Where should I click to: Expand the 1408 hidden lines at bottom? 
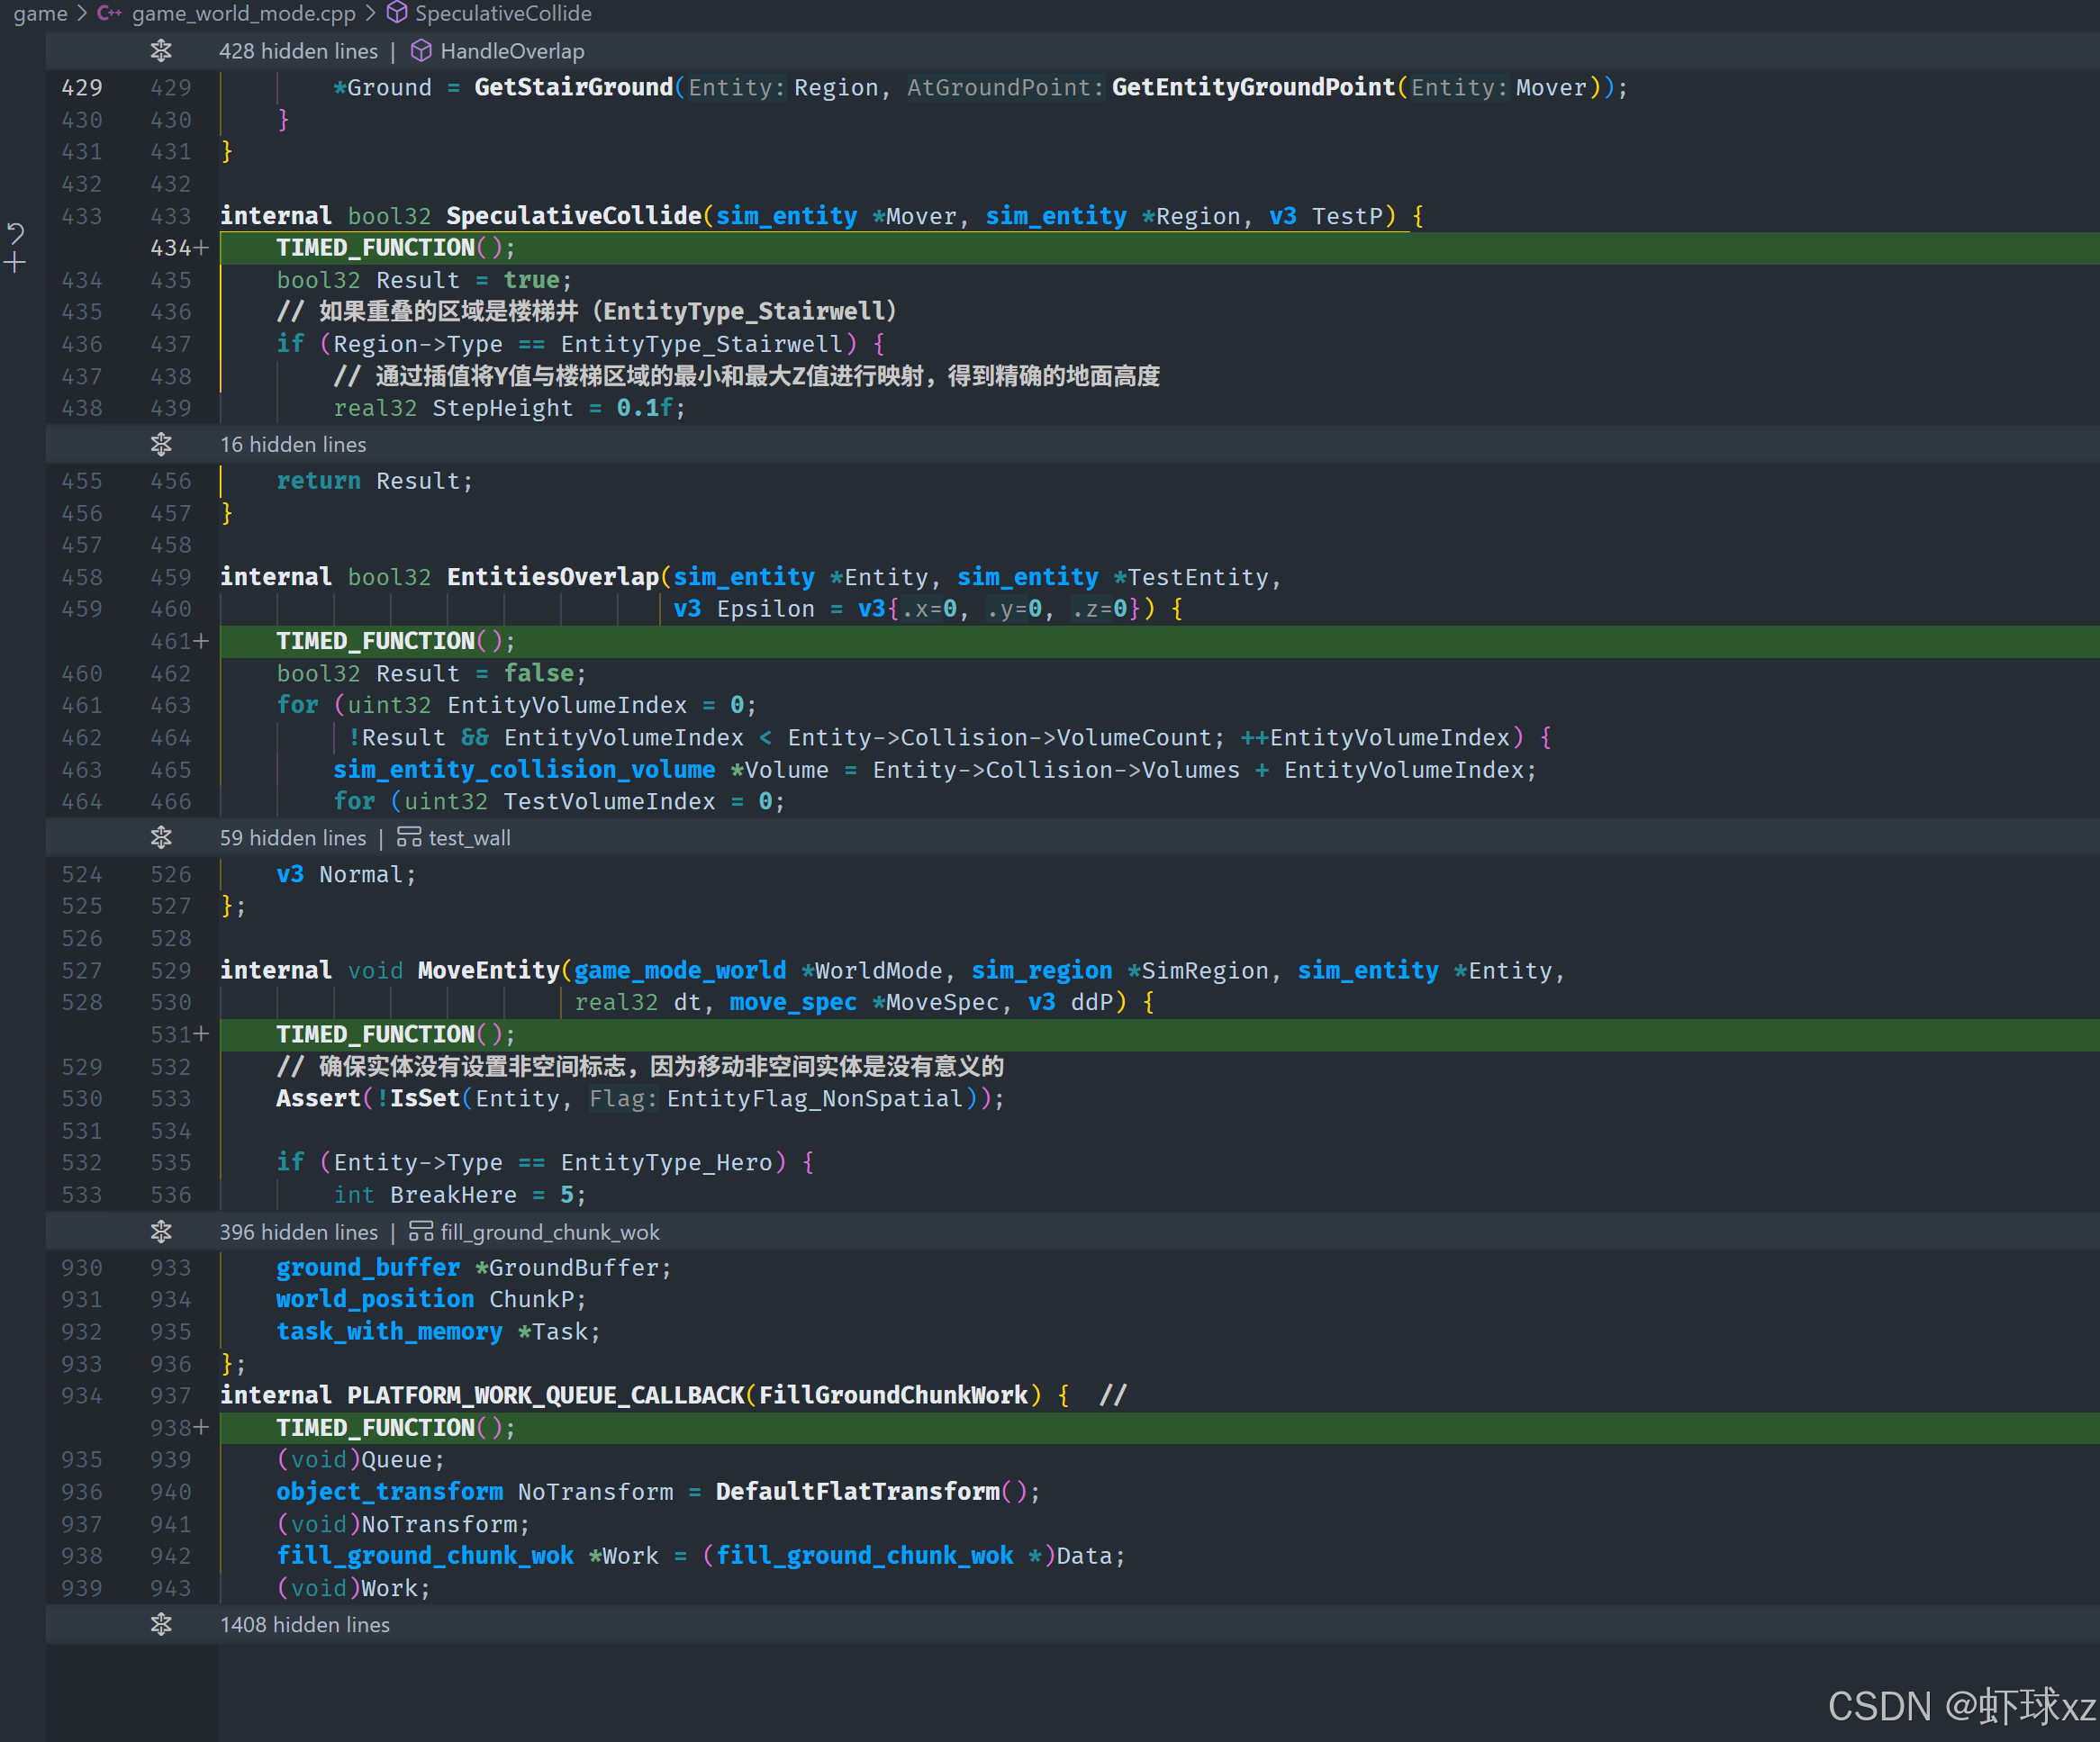[x=161, y=1624]
